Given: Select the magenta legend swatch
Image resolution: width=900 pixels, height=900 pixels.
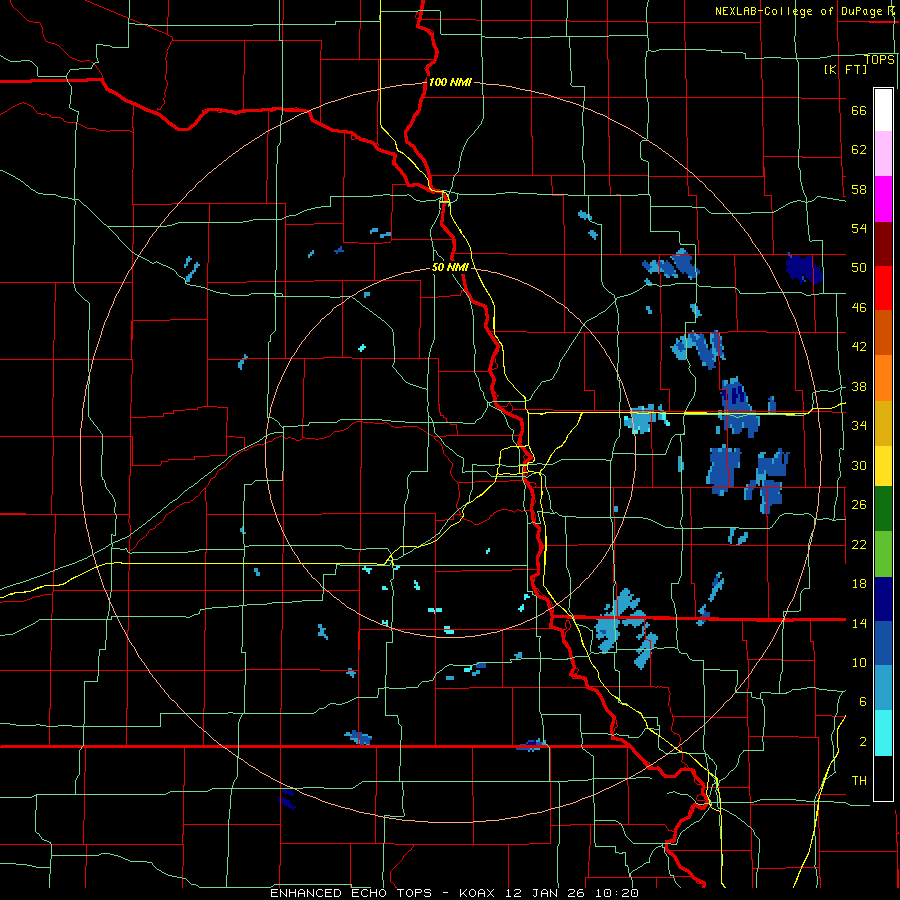Looking at the screenshot, I should [x=883, y=199].
